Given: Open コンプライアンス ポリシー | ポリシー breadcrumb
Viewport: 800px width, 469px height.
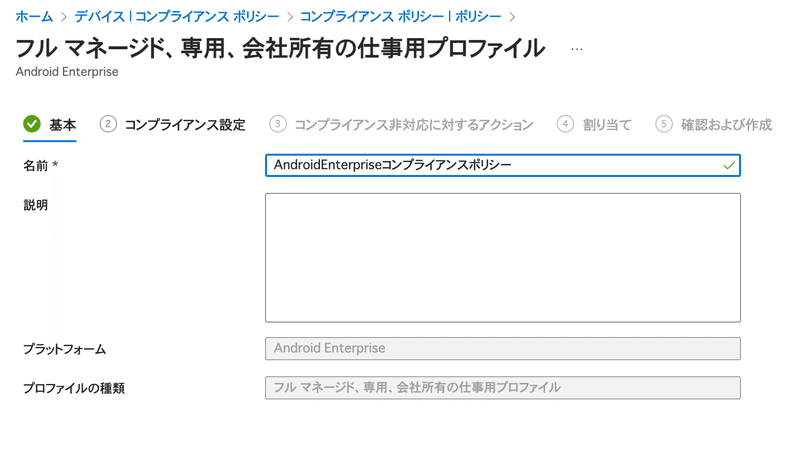Looking at the screenshot, I should point(401,16).
